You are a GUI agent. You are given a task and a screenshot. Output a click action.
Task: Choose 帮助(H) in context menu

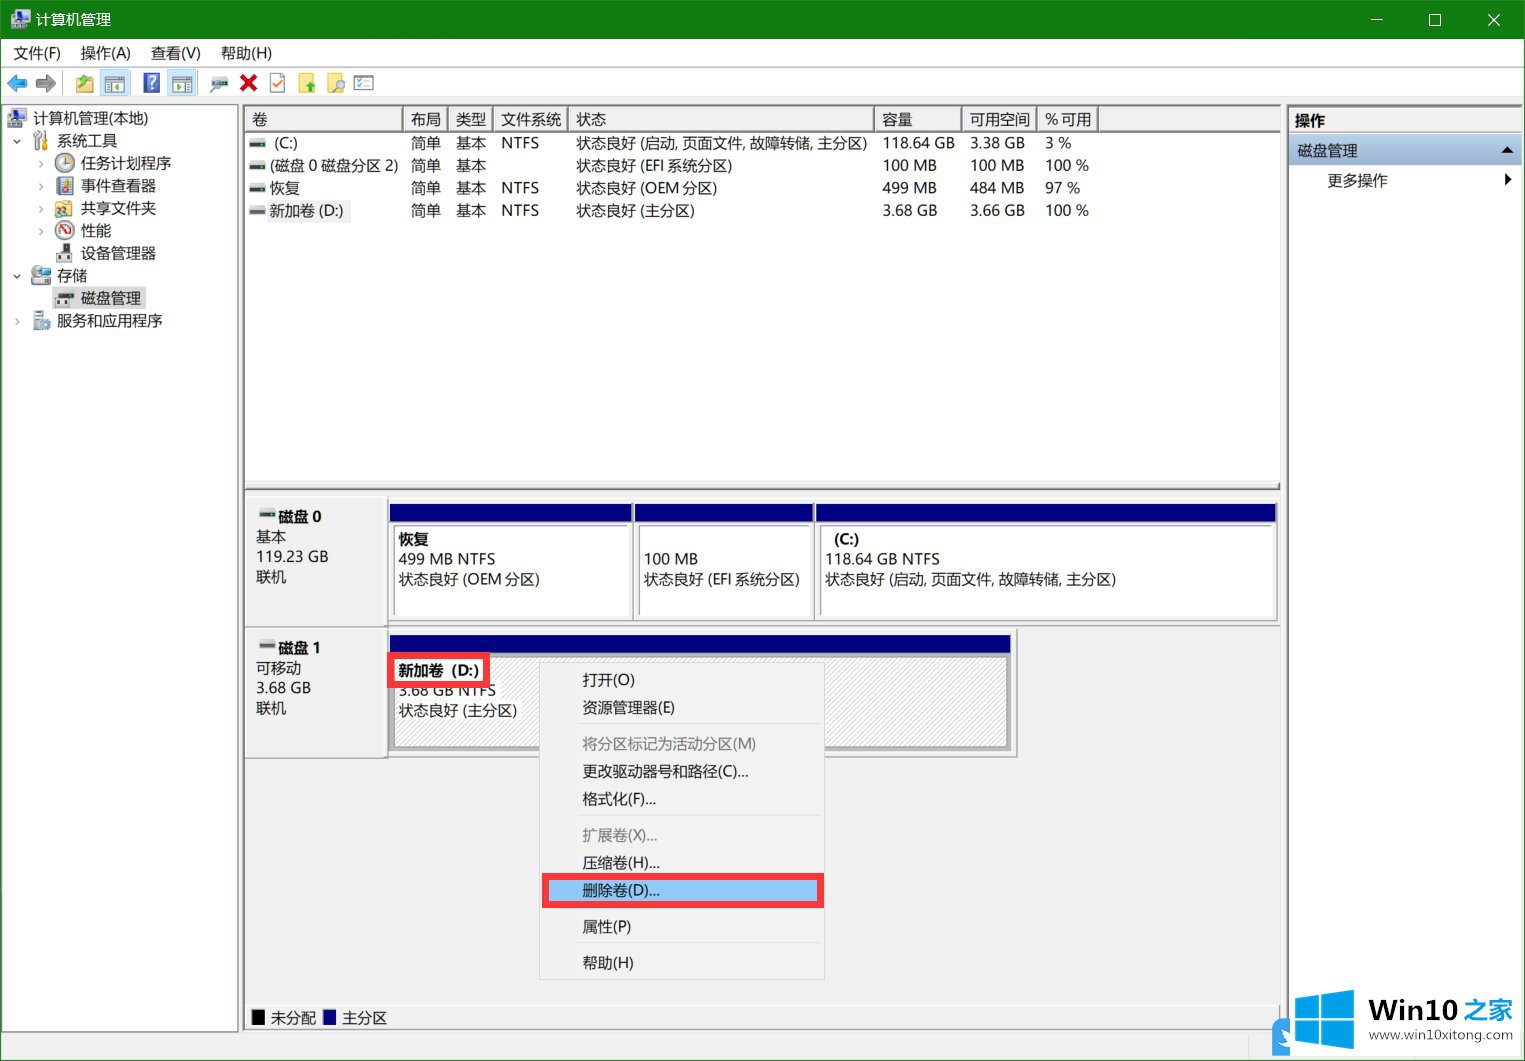(x=682, y=963)
